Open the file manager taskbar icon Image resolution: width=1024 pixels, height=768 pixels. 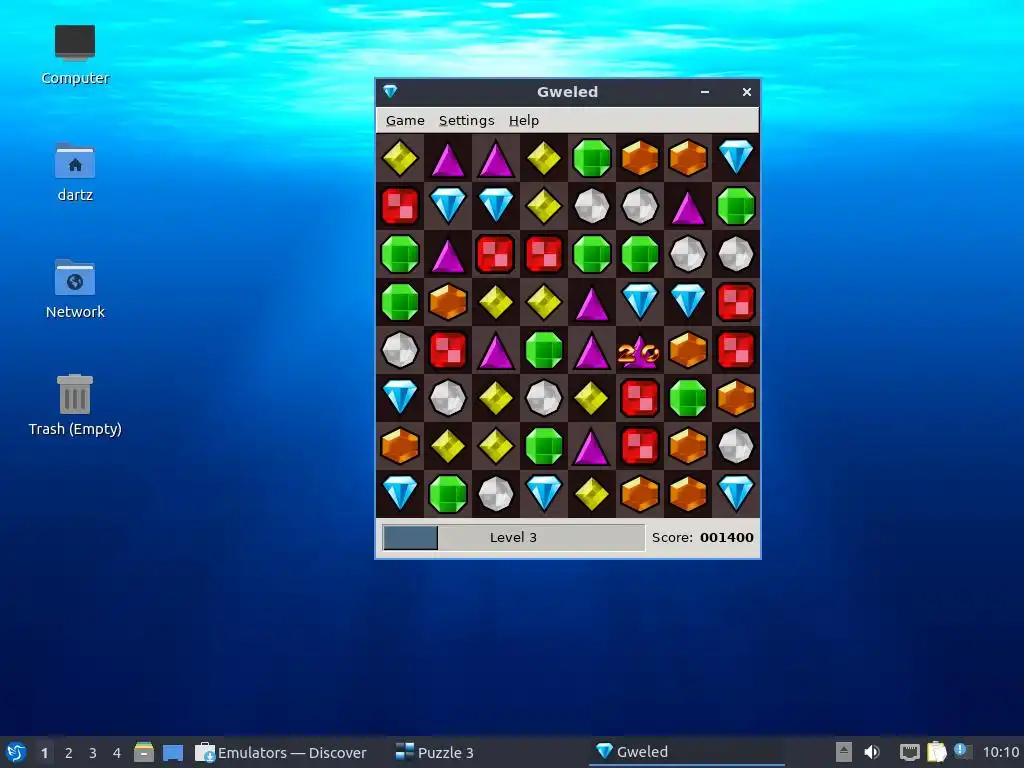144,752
